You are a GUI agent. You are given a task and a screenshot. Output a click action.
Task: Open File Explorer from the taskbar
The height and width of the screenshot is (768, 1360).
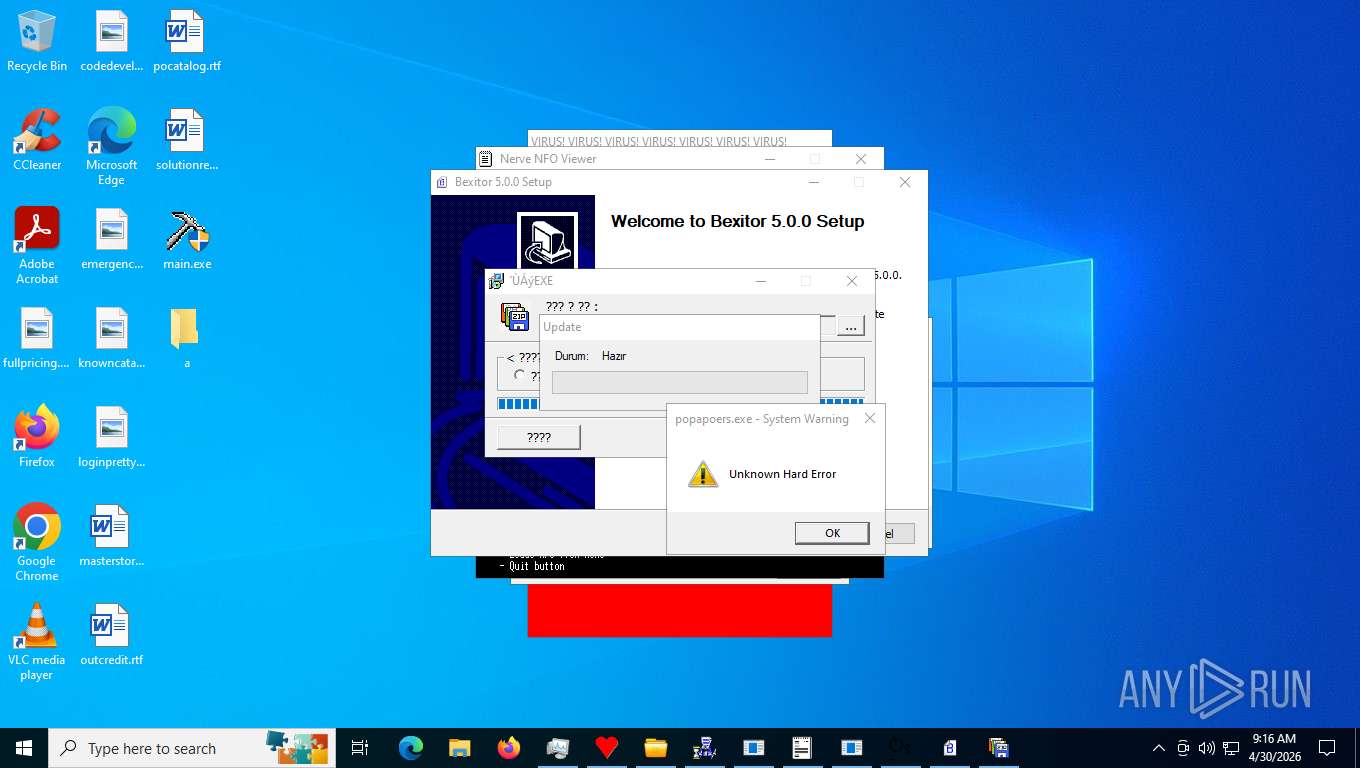[460, 748]
